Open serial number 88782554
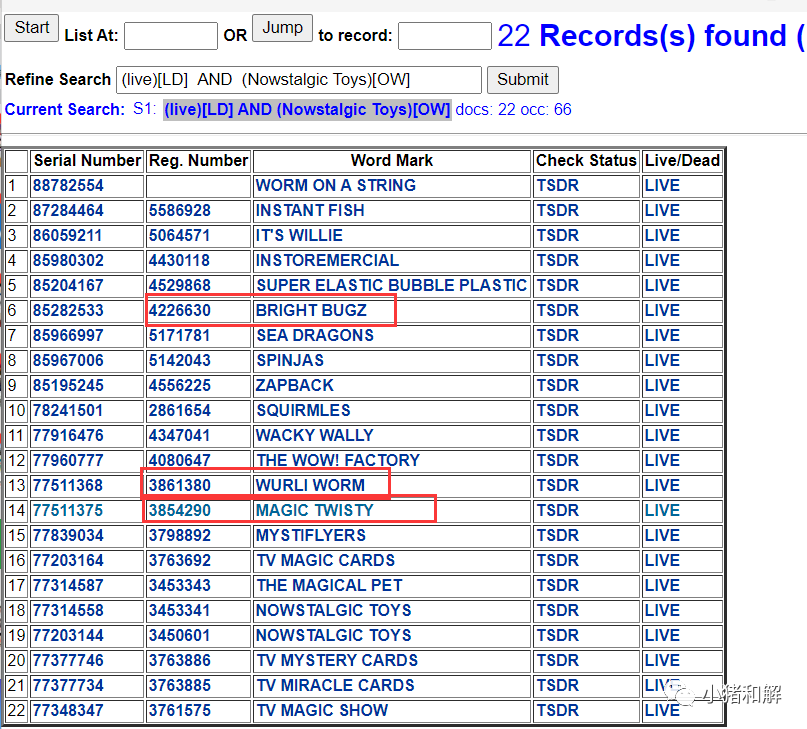 pyautogui.click(x=68, y=185)
